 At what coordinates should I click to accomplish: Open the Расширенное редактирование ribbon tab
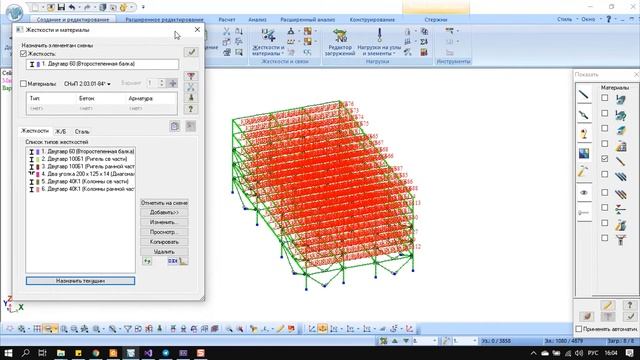point(164,20)
